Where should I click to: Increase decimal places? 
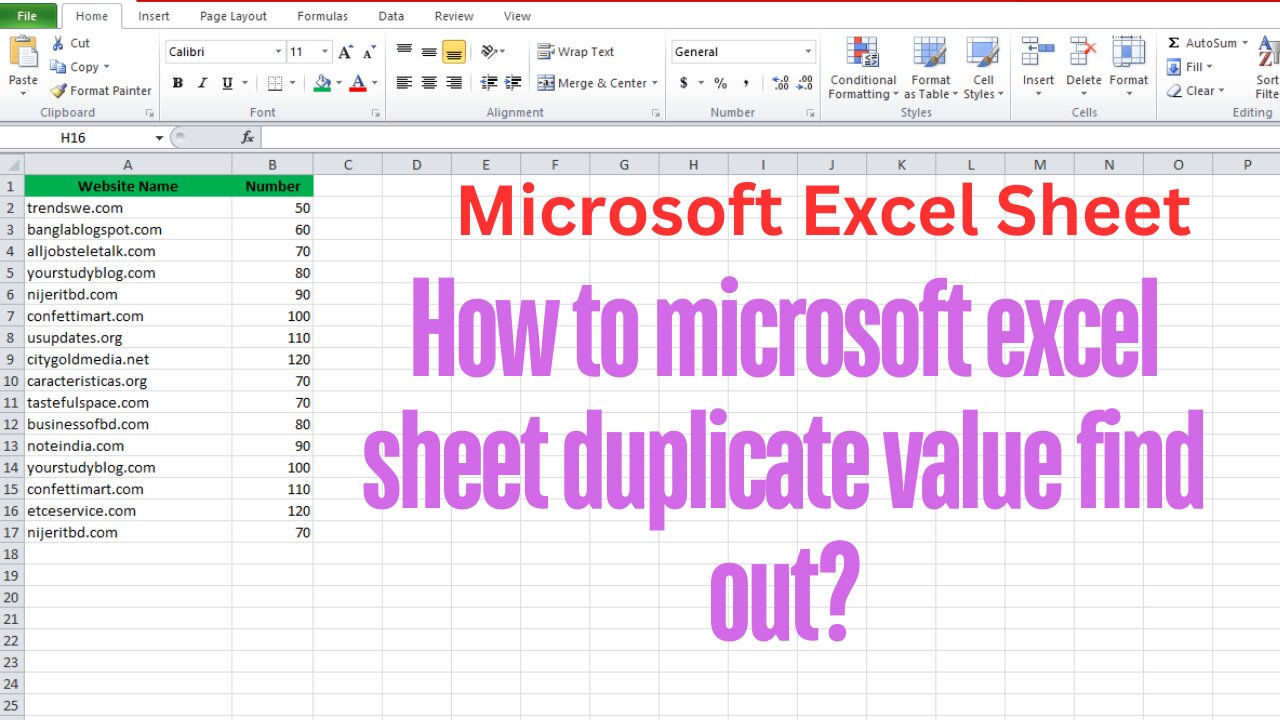[781, 83]
